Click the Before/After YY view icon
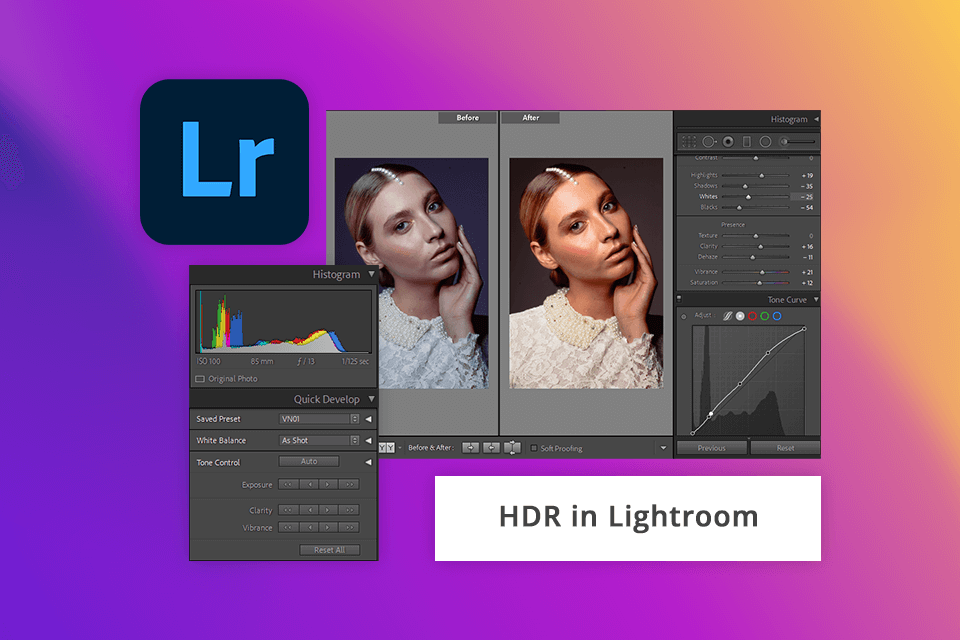Viewport: 960px width, 640px height. click(x=387, y=448)
